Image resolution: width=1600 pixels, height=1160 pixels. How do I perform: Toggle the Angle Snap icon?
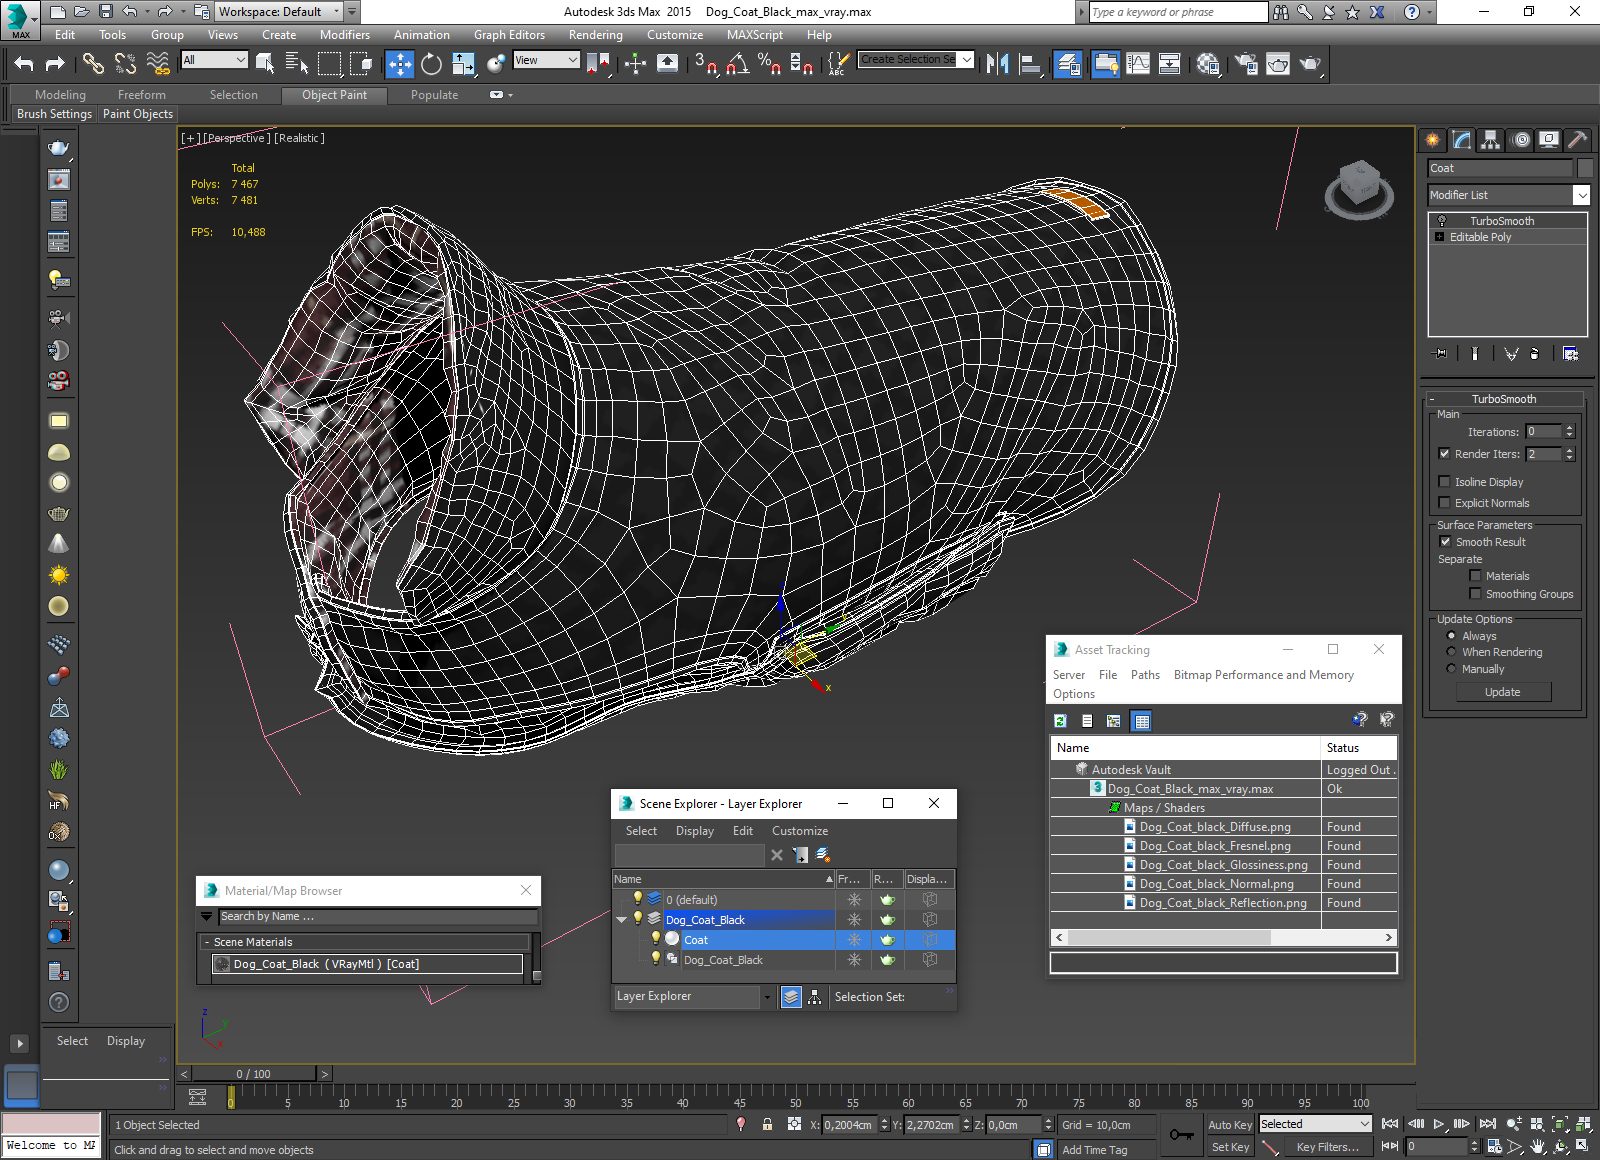click(738, 64)
